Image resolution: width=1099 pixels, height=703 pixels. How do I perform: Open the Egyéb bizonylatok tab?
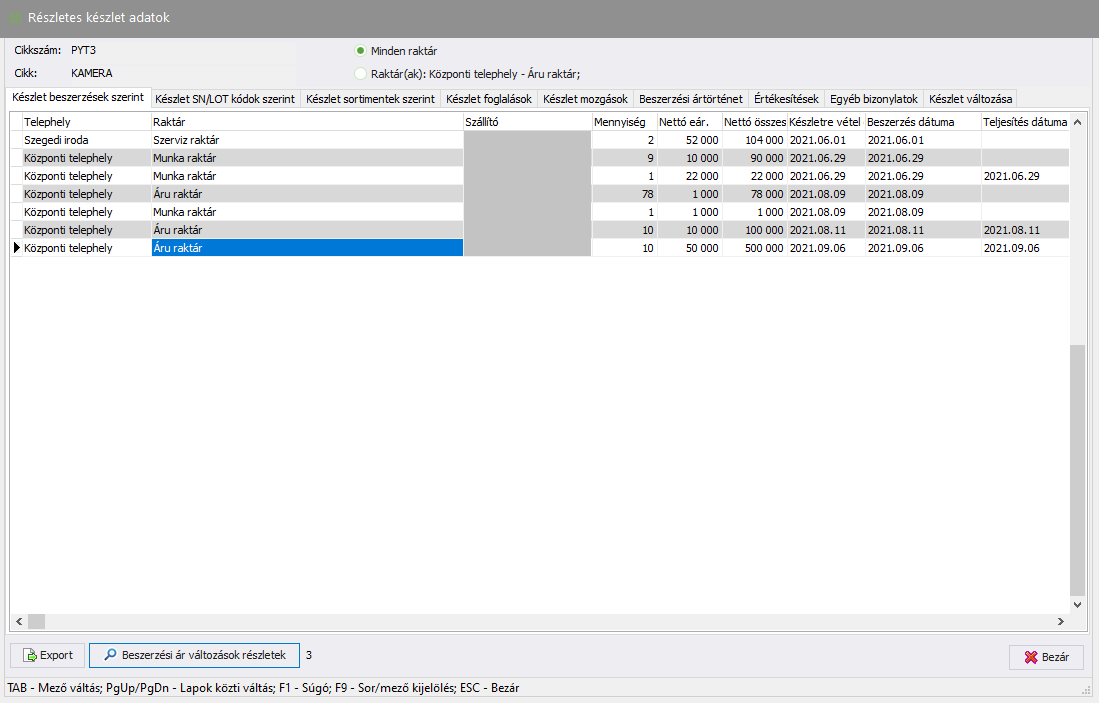pyautogui.click(x=873, y=99)
